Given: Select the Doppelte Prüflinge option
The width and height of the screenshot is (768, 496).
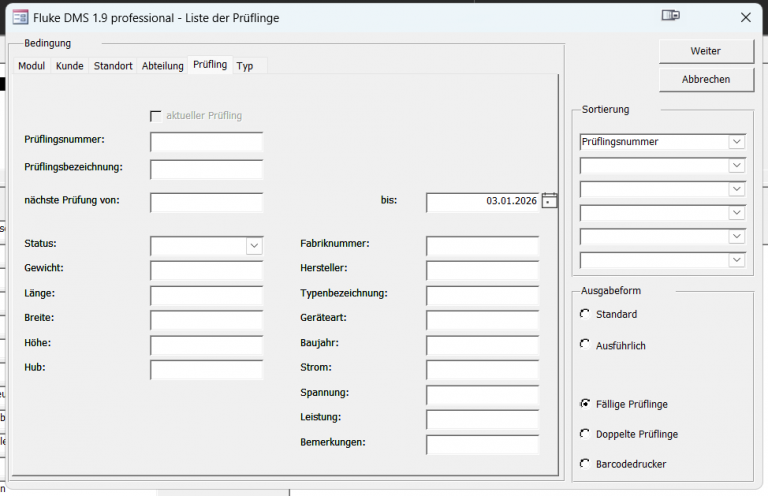Looking at the screenshot, I should click(585, 434).
